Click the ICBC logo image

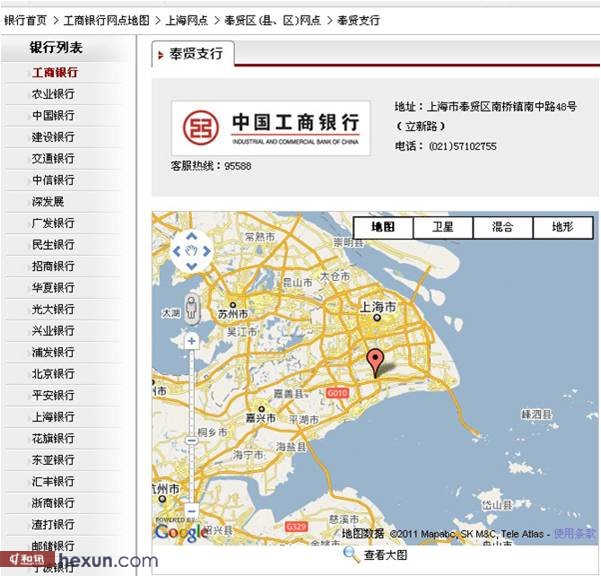271,128
